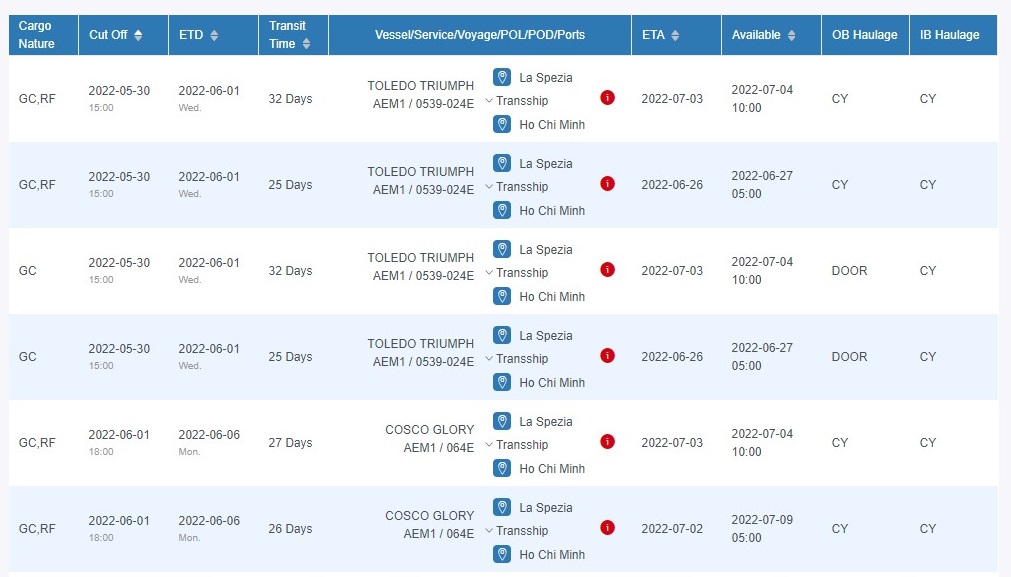1011x577 pixels.
Task: Click the red info icon in the first row
Action: pyautogui.click(x=607, y=98)
